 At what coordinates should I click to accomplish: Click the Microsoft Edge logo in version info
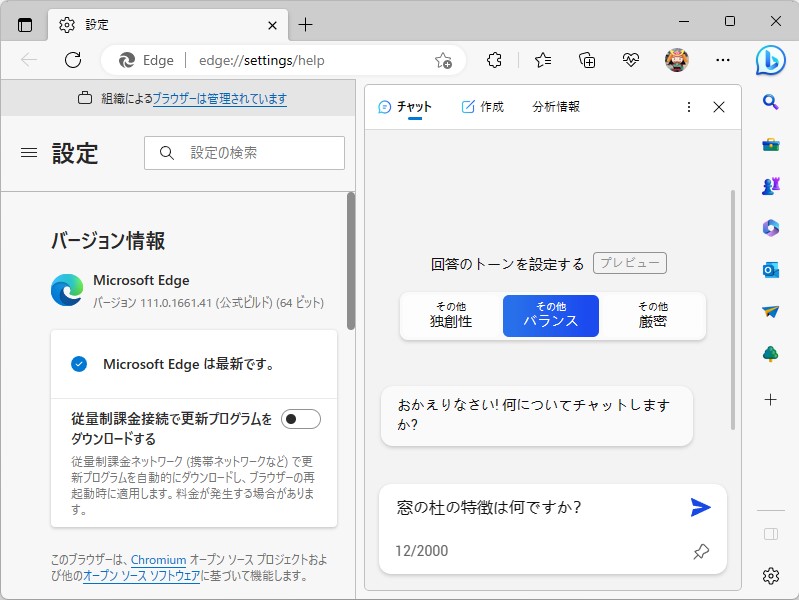(x=67, y=290)
